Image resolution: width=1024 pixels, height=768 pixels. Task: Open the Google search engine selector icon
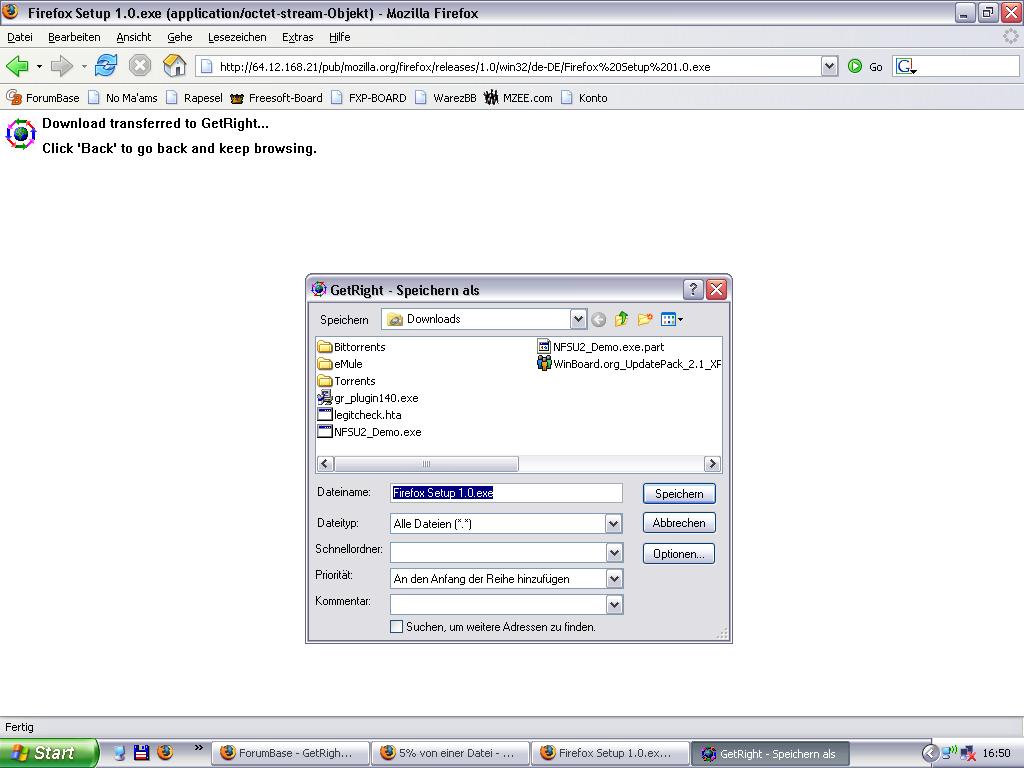point(906,66)
